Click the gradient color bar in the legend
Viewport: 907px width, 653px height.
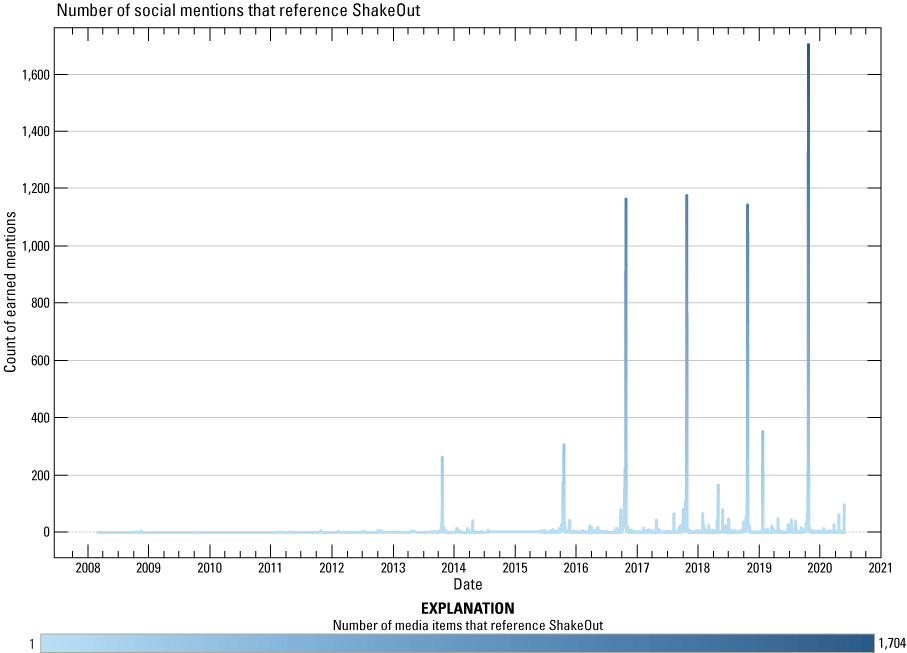point(456,642)
